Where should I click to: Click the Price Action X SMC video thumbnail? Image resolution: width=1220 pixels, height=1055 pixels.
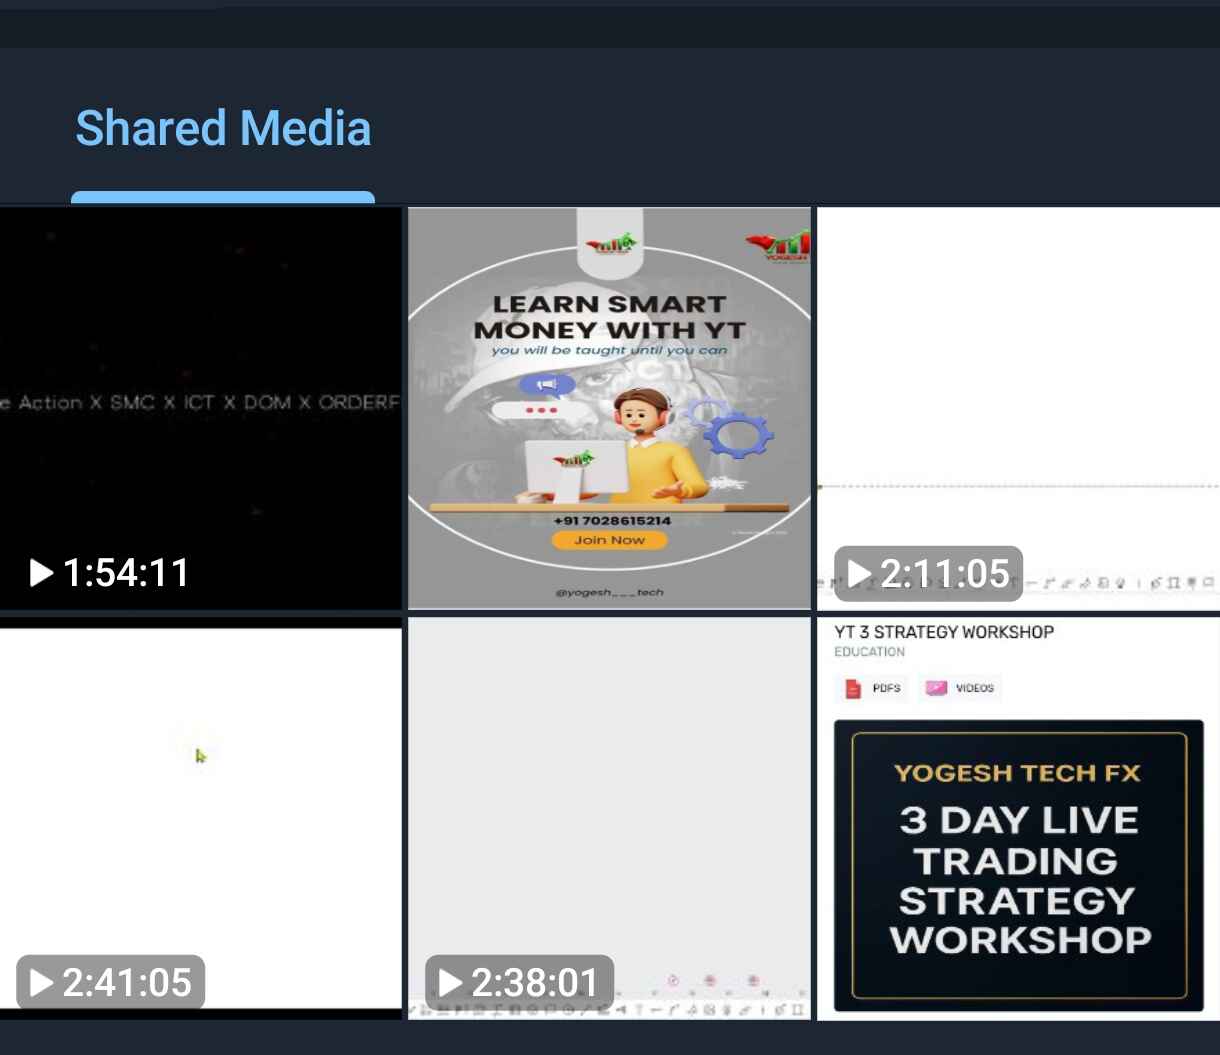click(200, 402)
